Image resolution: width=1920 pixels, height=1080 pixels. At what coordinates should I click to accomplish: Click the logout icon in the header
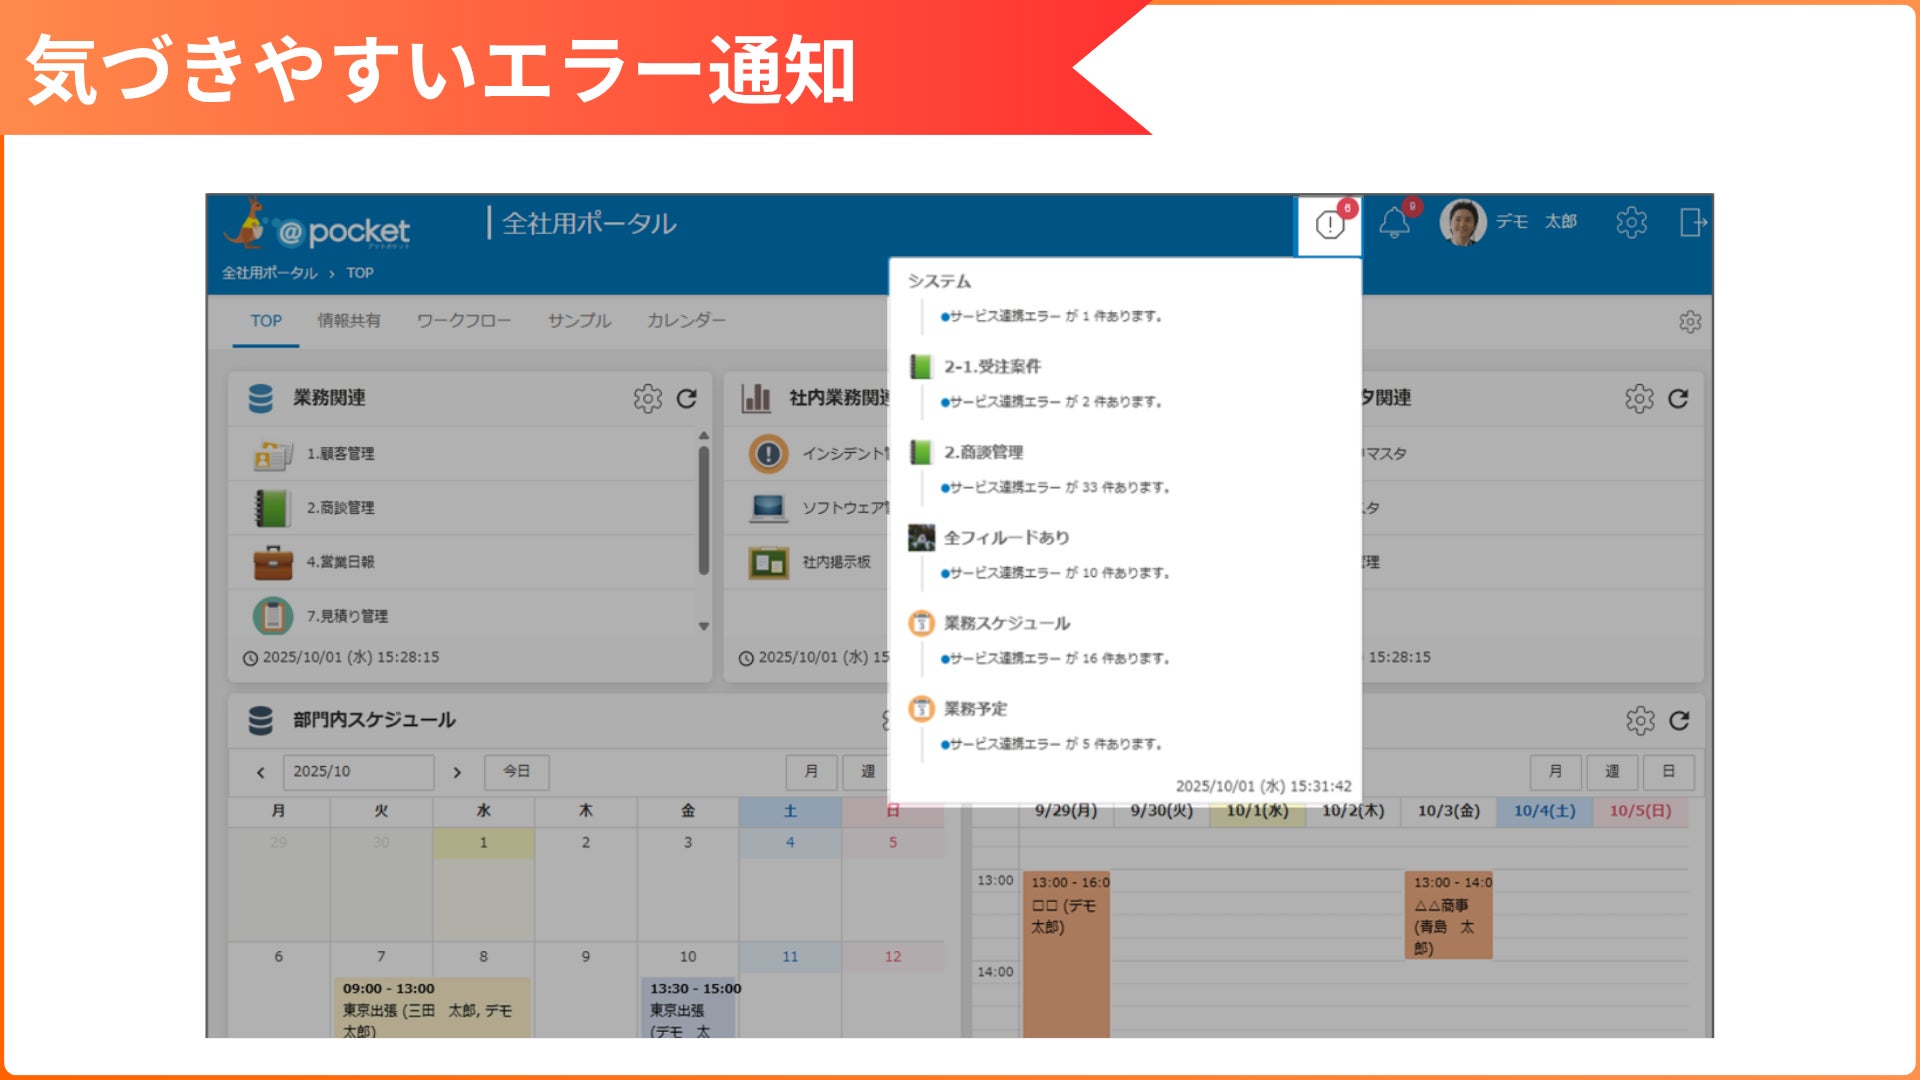click(1692, 222)
